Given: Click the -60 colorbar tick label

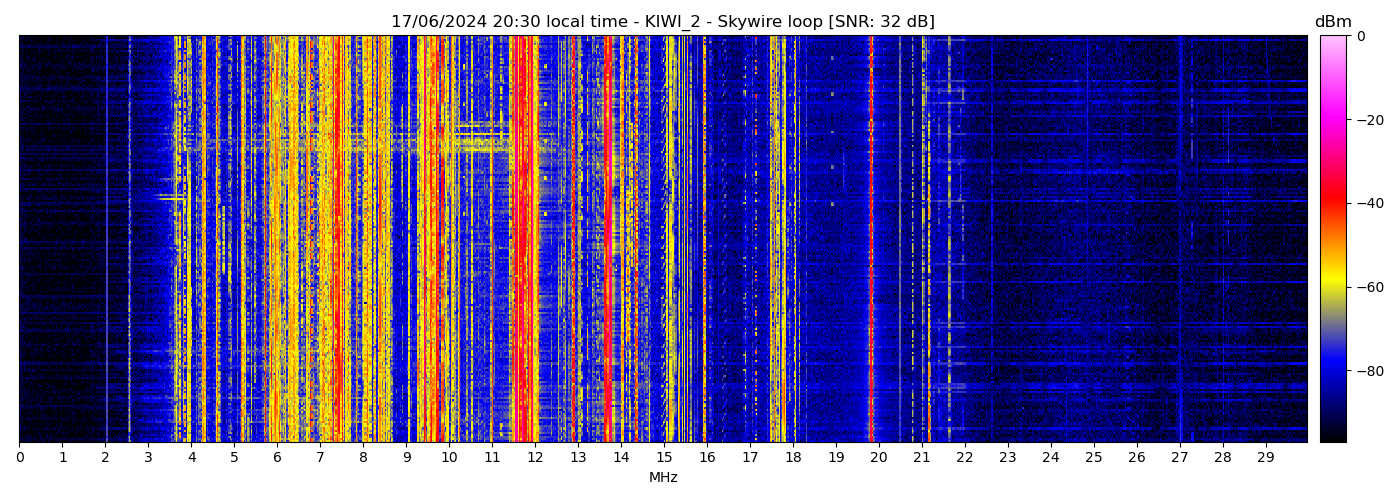Looking at the screenshot, I should [1364, 287].
